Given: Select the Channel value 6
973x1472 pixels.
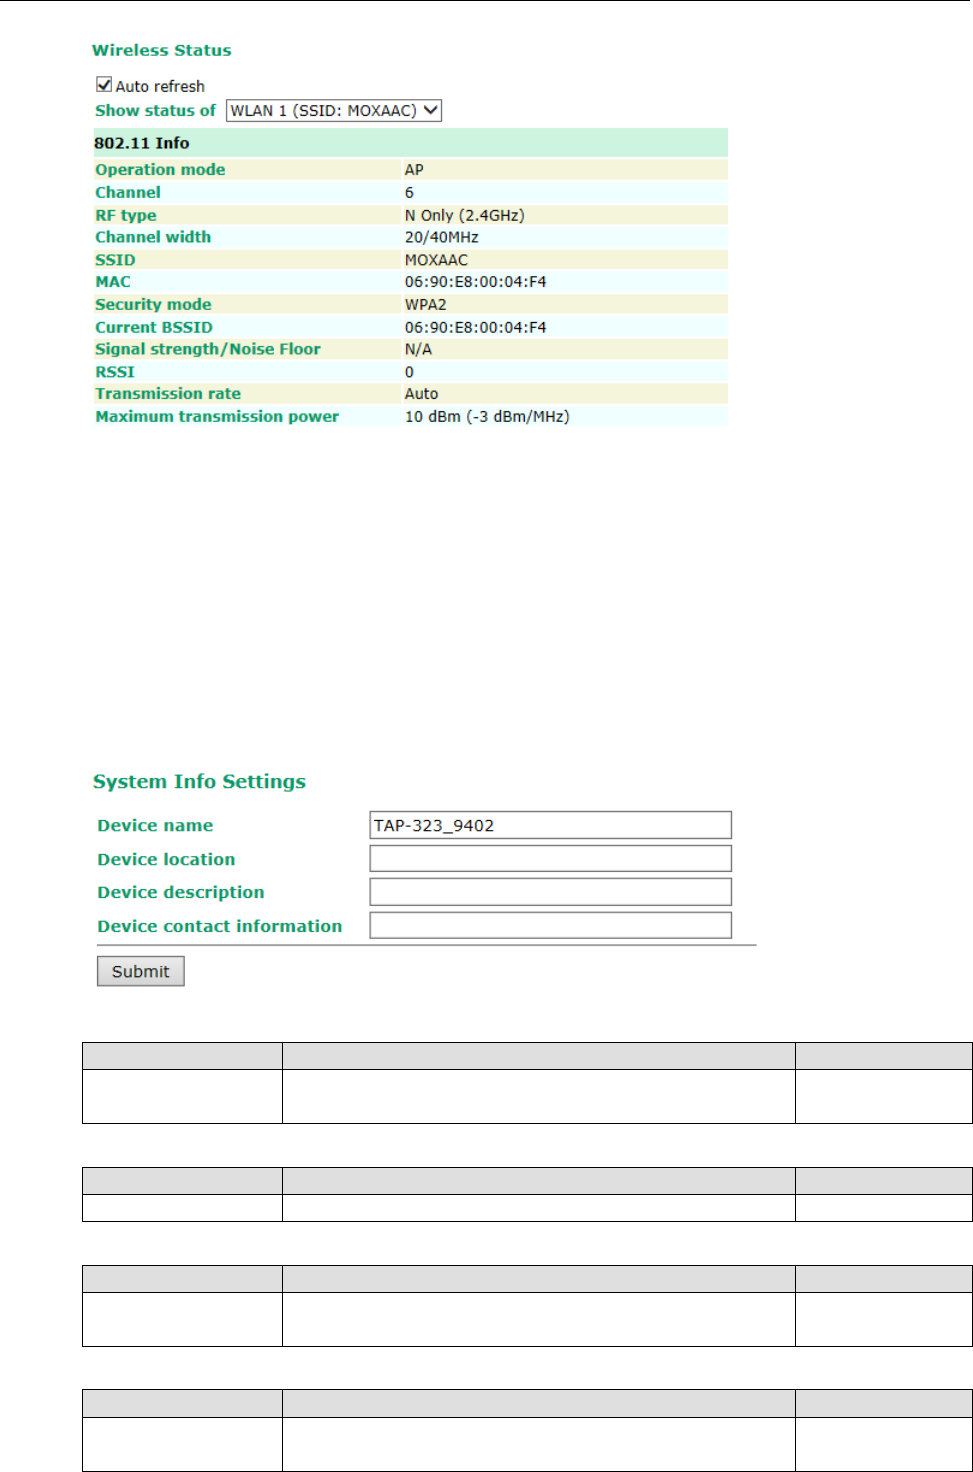Looking at the screenshot, I should pos(409,192).
